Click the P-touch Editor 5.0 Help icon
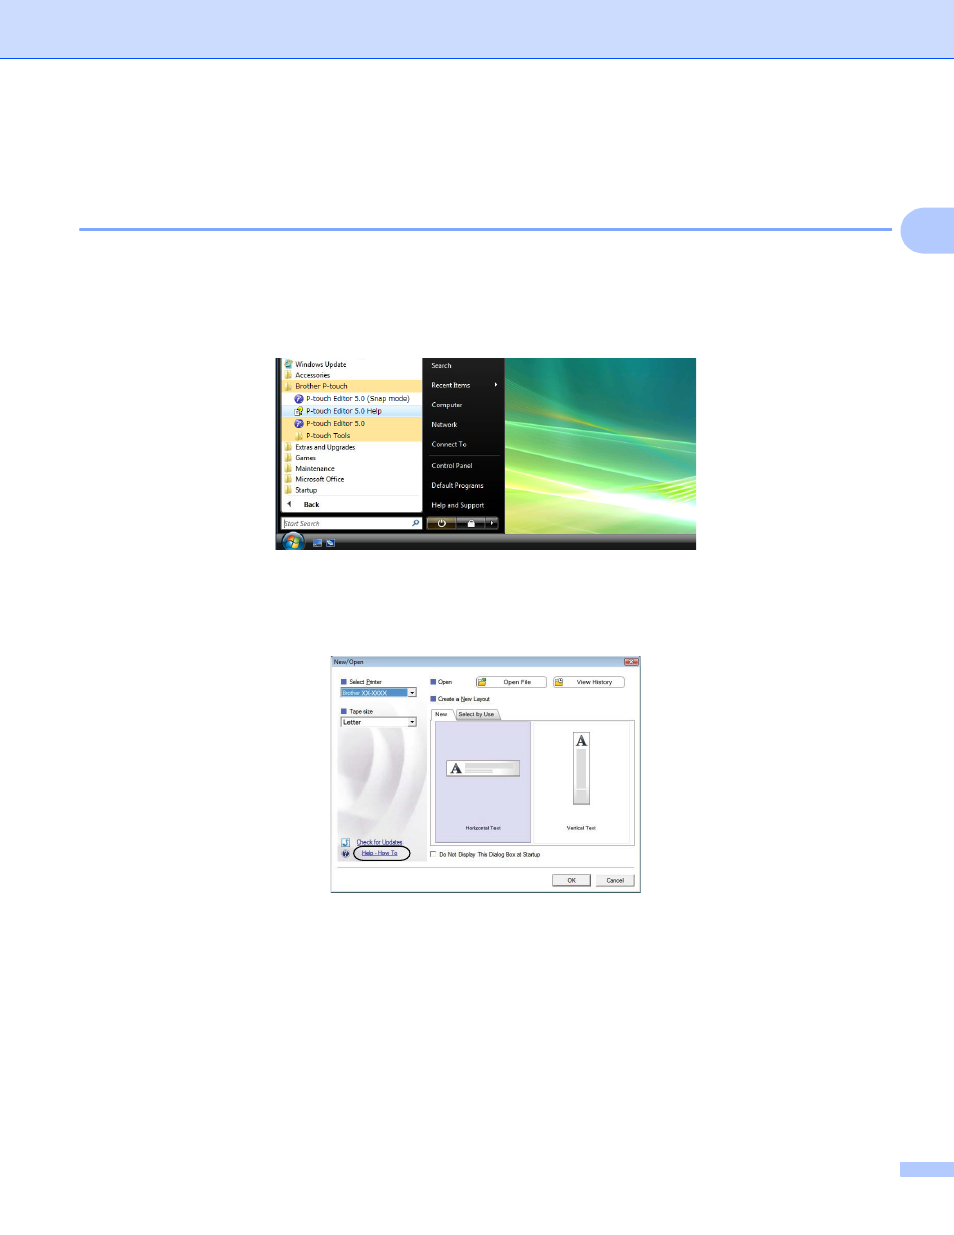This screenshot has height=1235, width=954. tap(298, 411)
